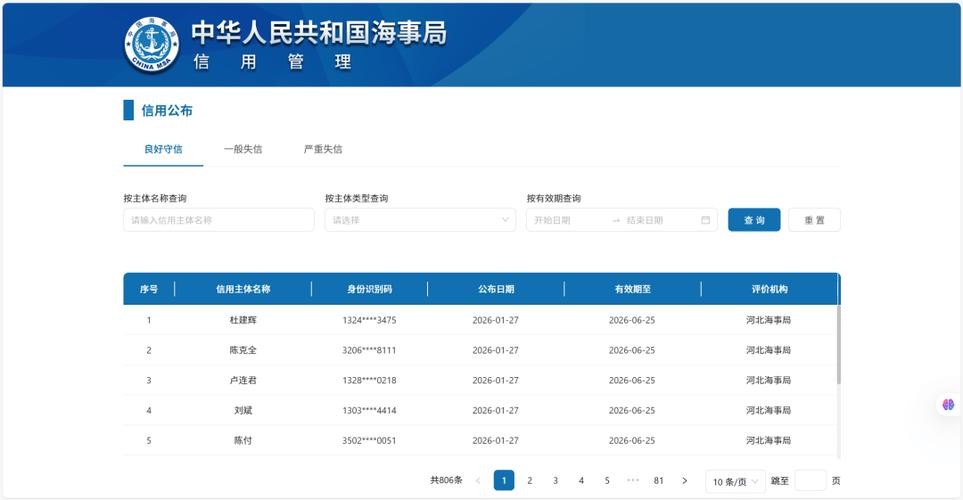The height and width of the screenshot is (500, 963).
Task: Go to page 81
Action: [x=658, y=481]
